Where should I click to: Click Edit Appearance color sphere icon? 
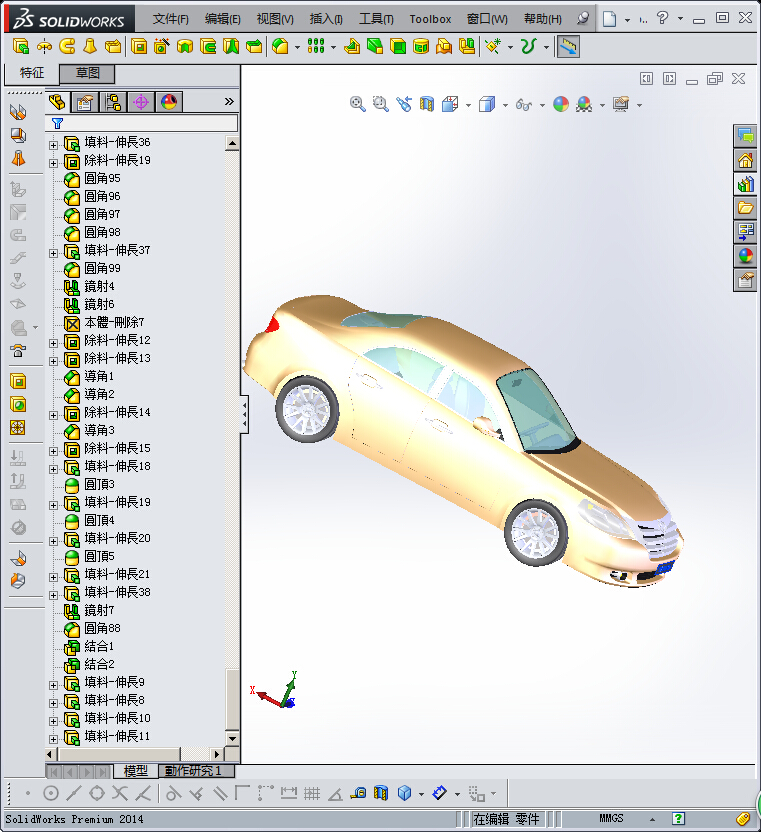(561, 104)
